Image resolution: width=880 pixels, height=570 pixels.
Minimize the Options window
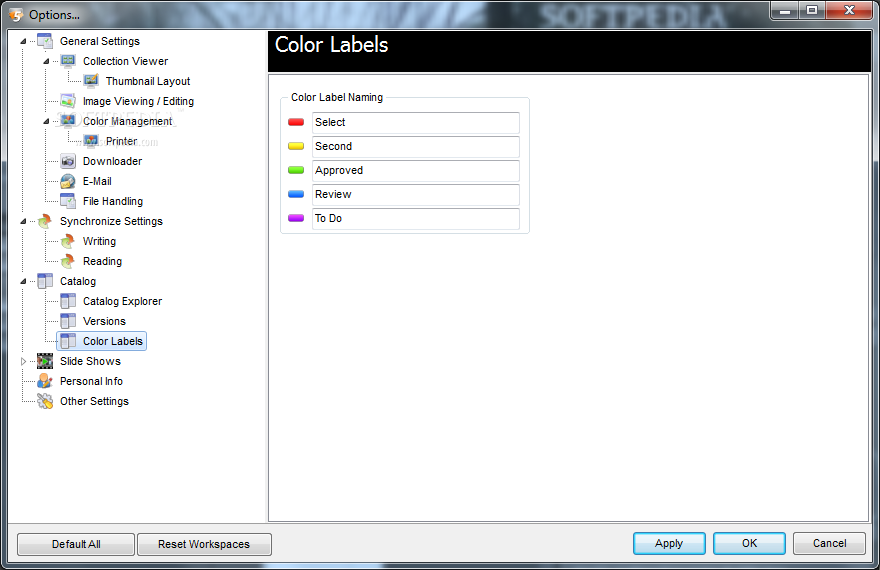click(x=785, y=10)
